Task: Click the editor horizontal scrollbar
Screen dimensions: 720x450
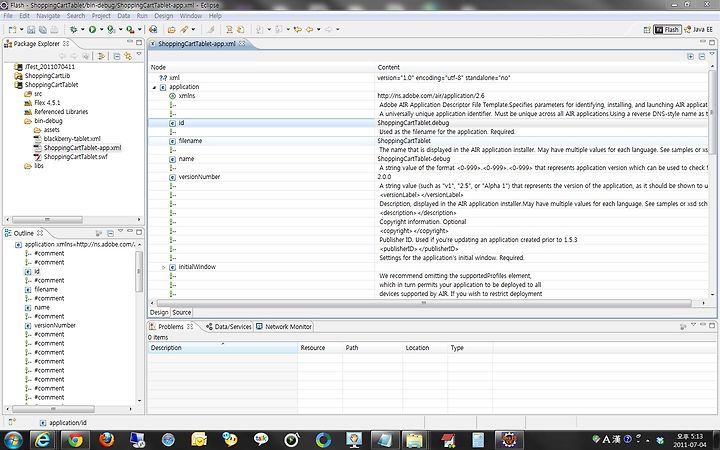Action: [424, 303]
